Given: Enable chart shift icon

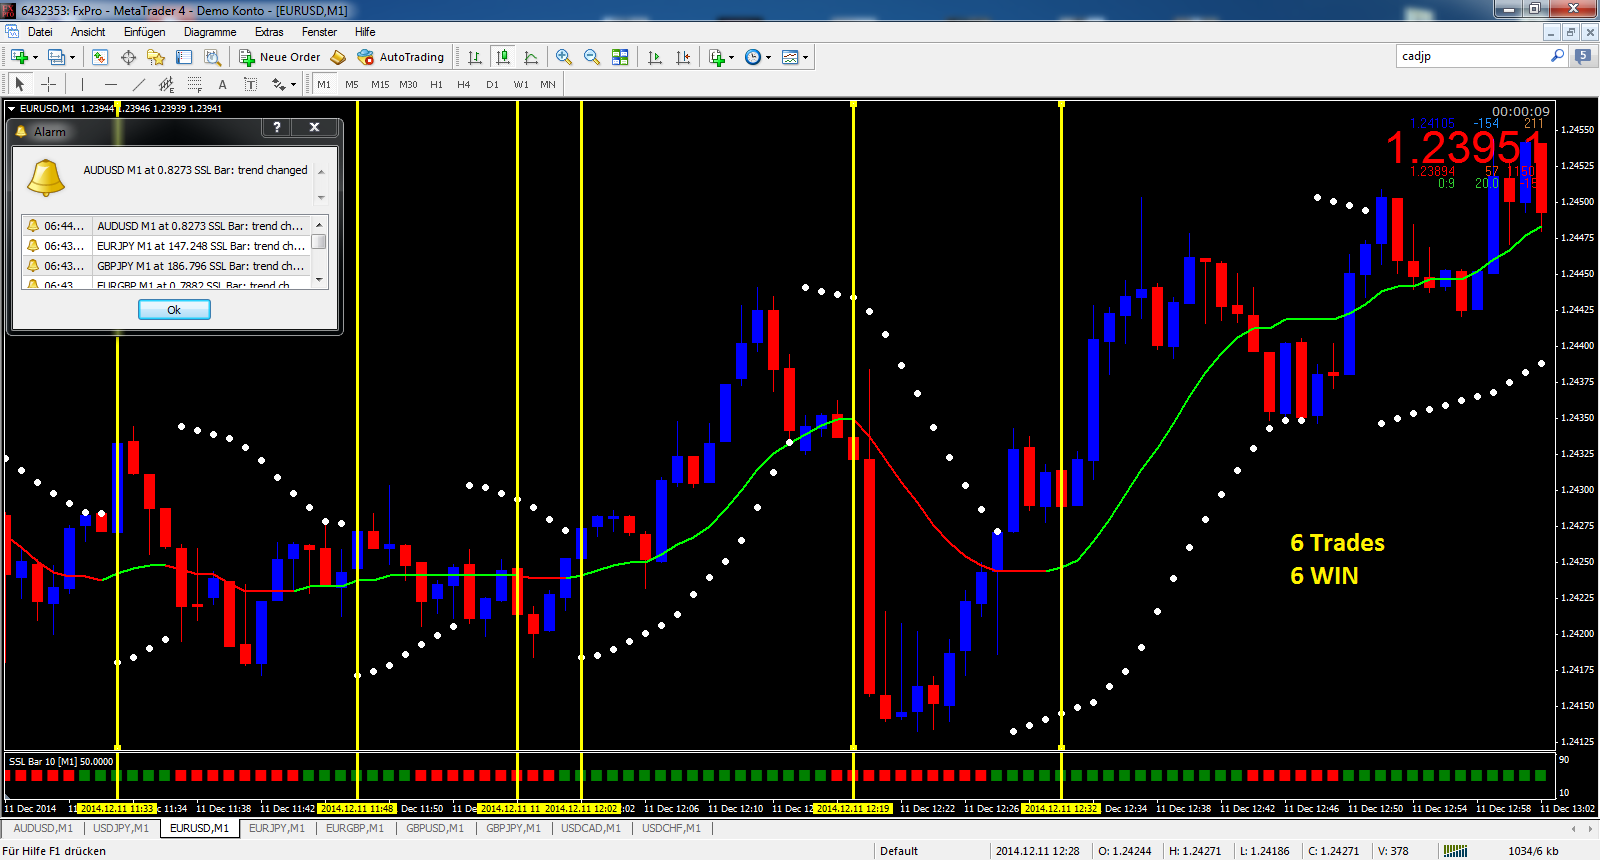Looking at the screenshot, I should click(x=683, y=57).
